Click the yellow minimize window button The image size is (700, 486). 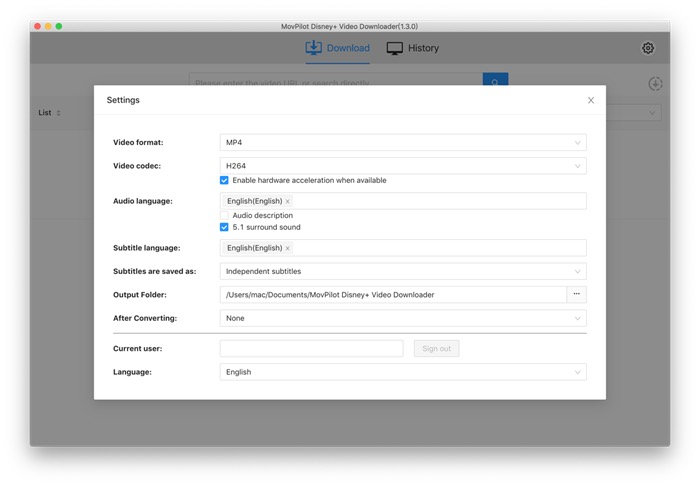coord(48,26)
